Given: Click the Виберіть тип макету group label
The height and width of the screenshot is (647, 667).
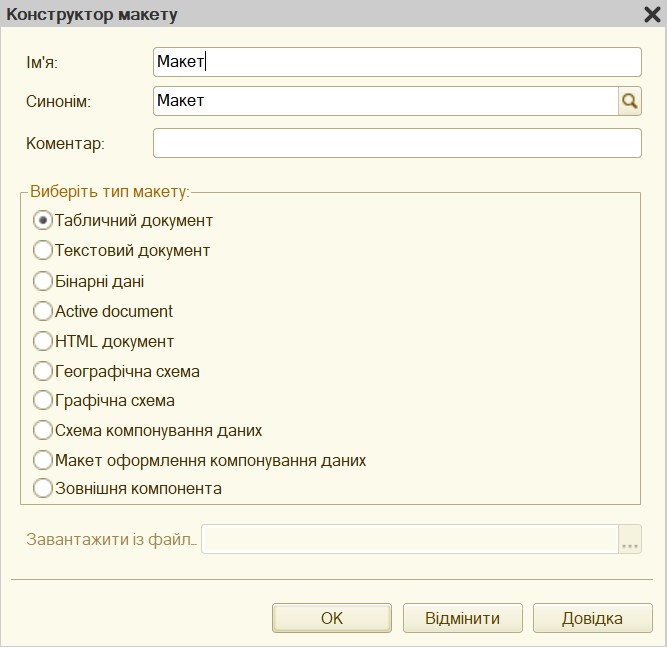Looking at the screenshot, I should coord(110,192).
